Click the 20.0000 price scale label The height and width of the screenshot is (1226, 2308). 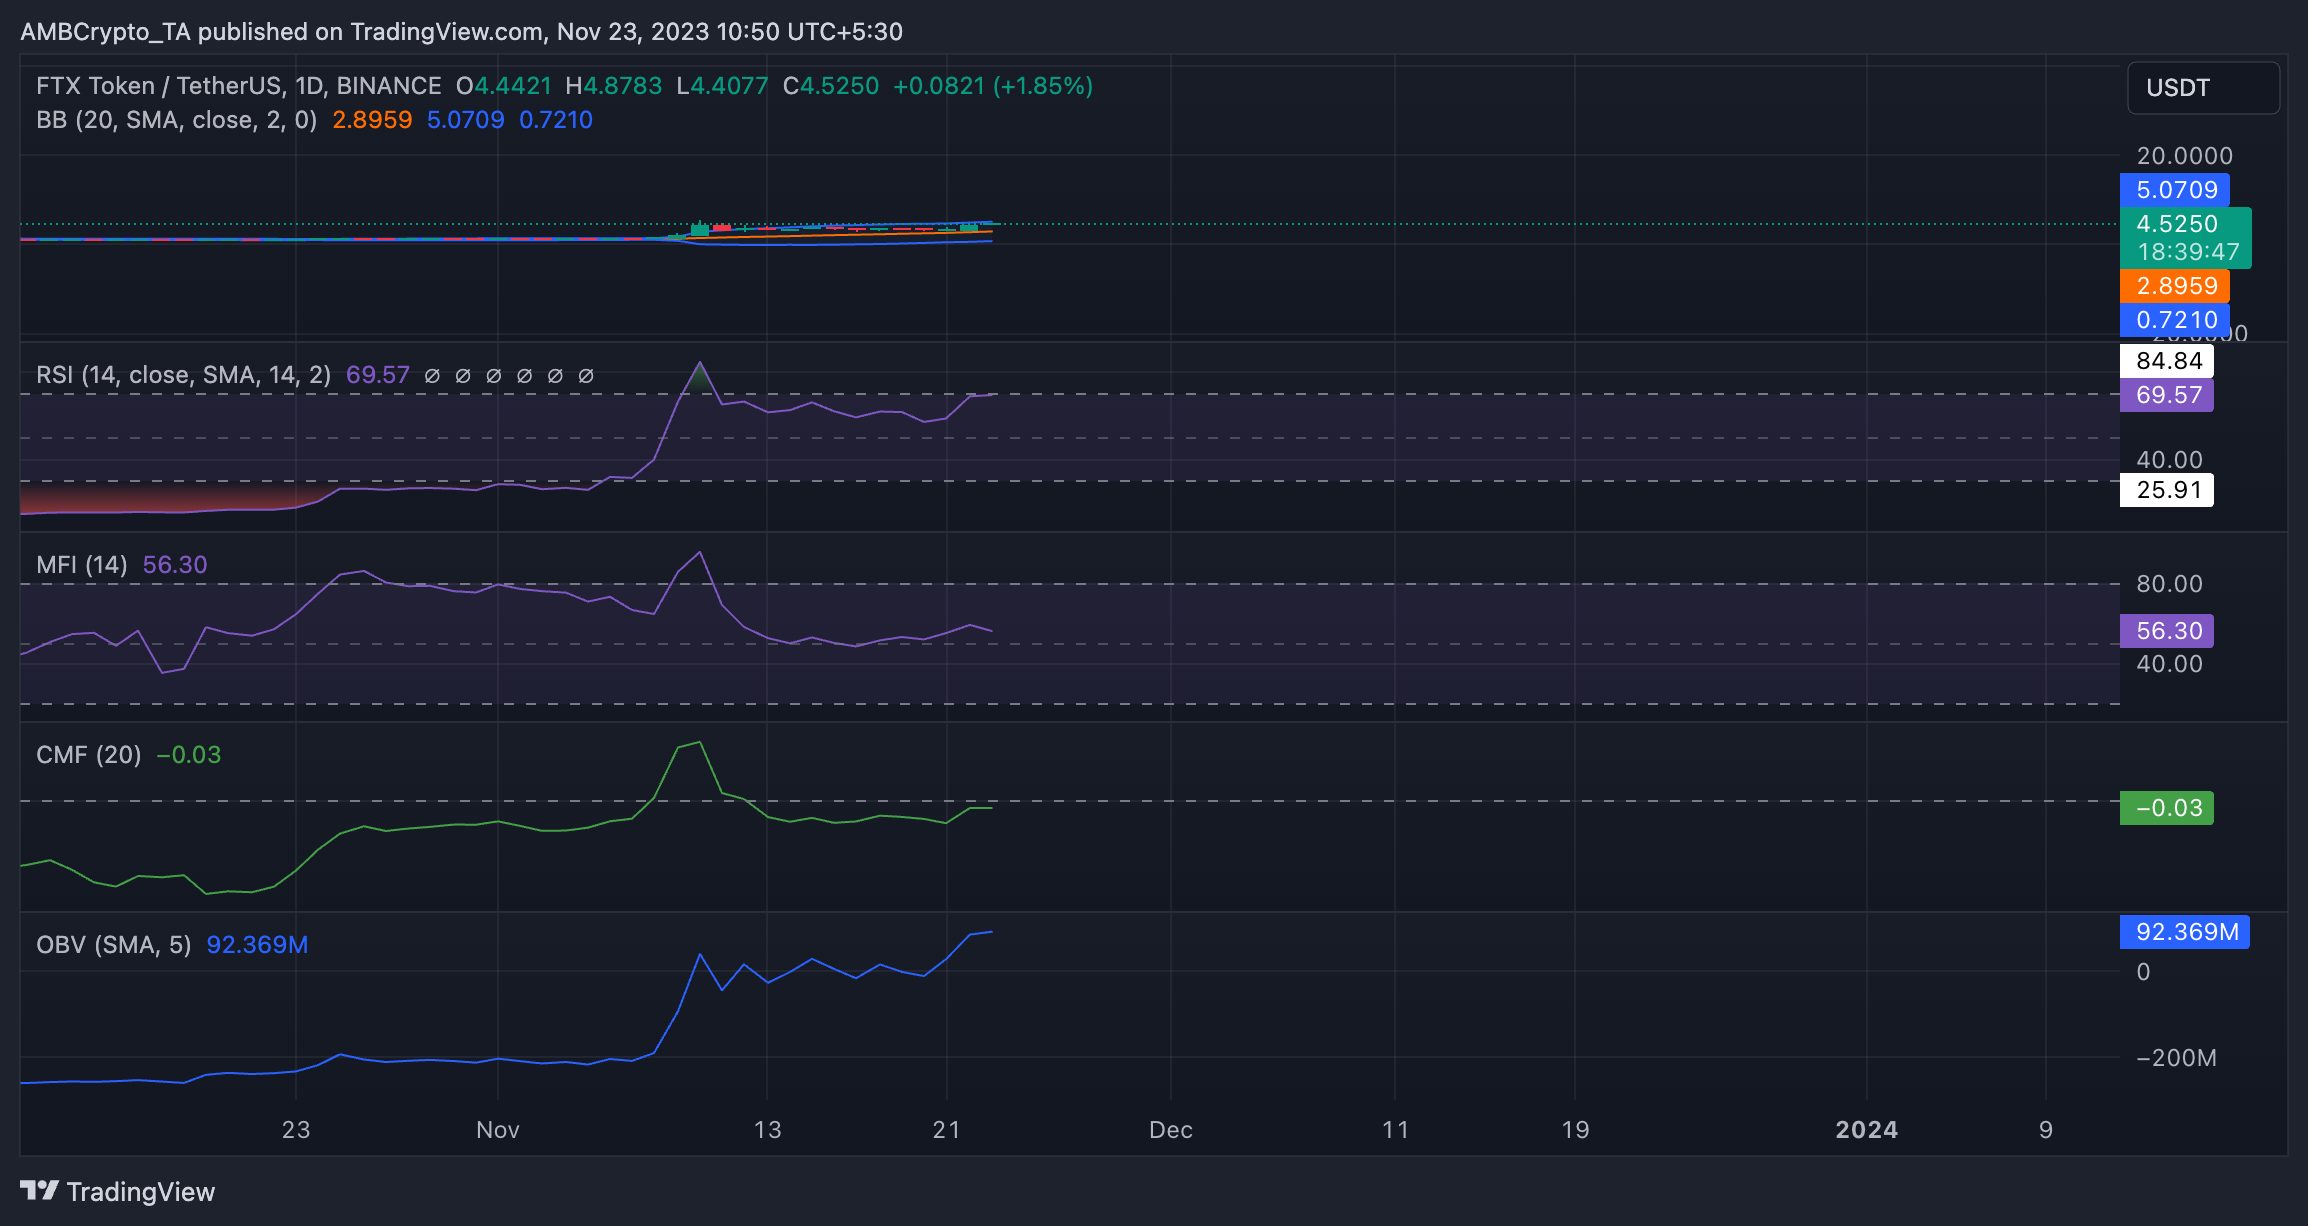click(2185, 156)
